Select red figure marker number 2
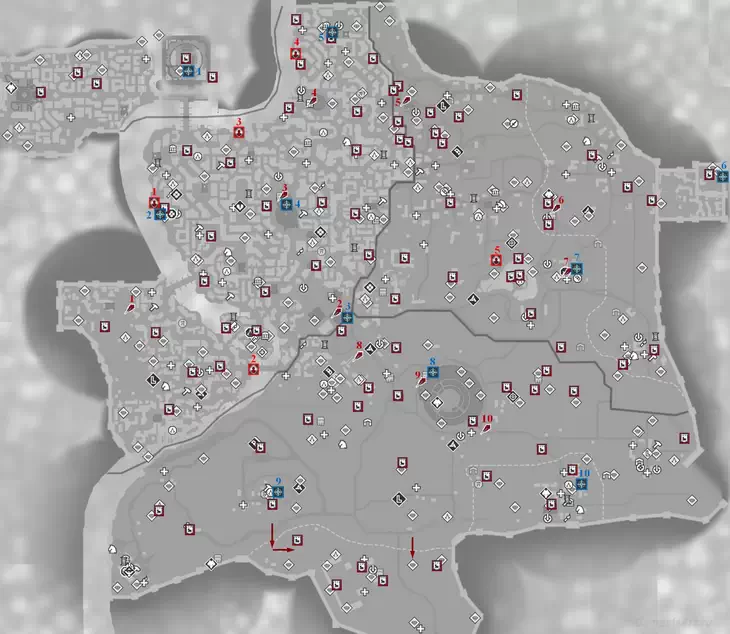 point(254,369)
